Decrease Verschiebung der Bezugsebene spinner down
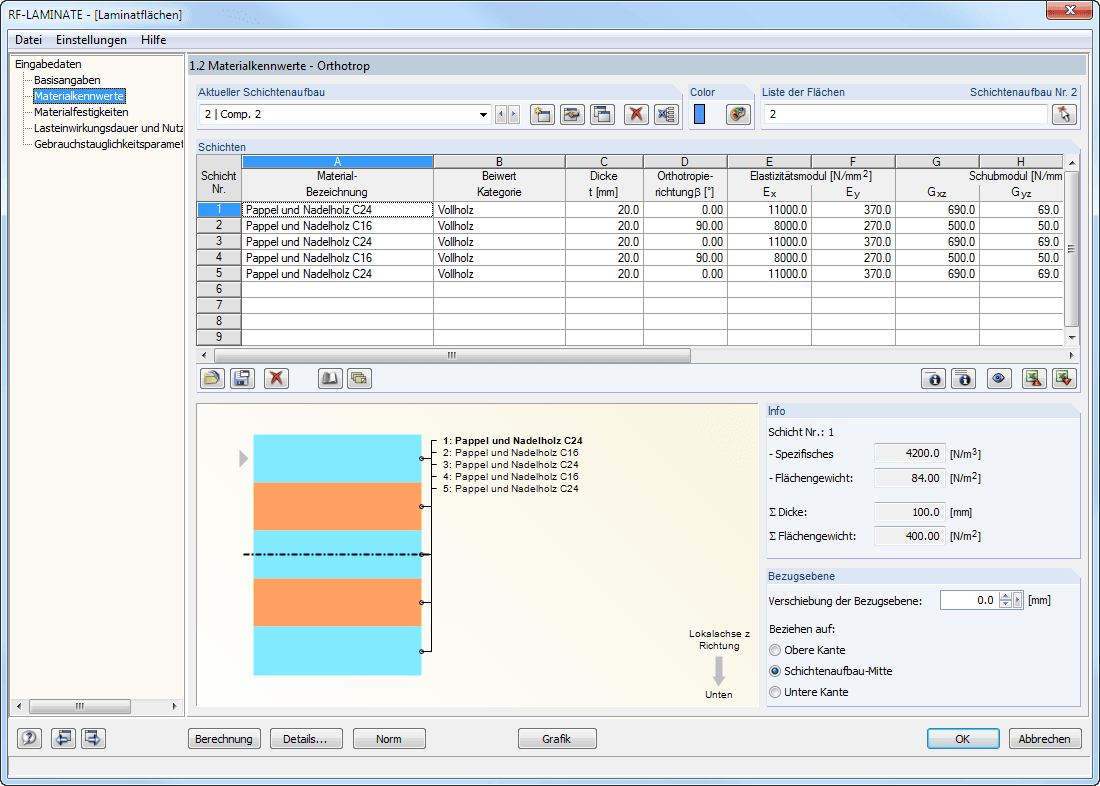Screen dimensions: 1100x786 [1005, 604]
